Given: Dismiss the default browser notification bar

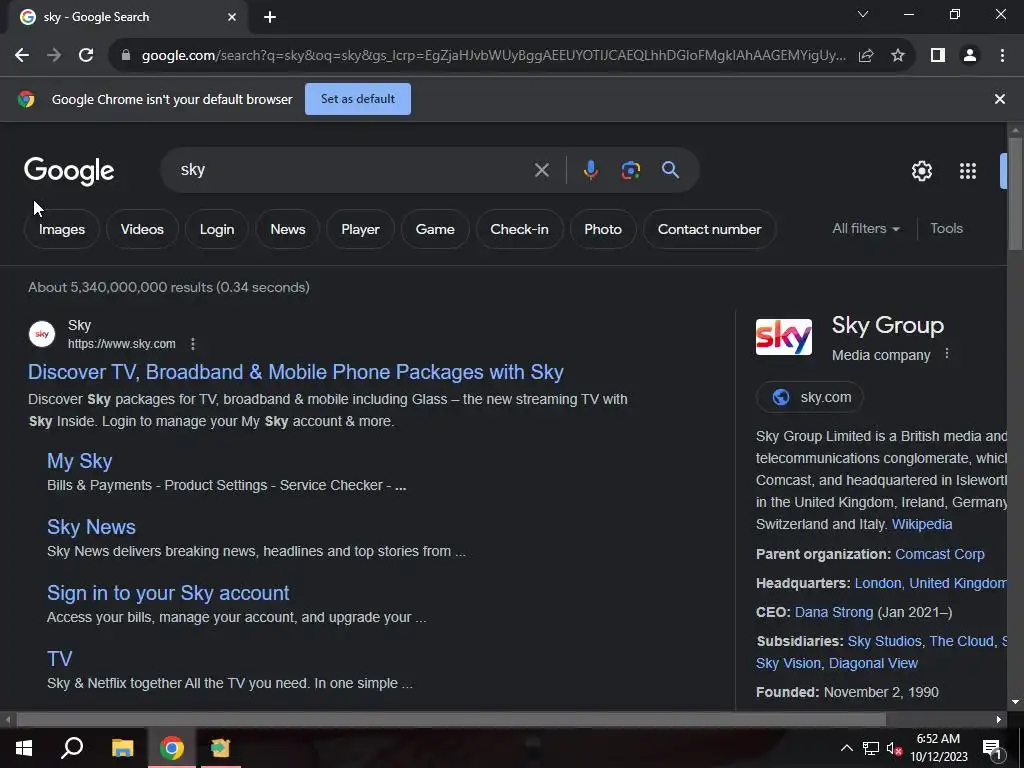Looking at the screenshot, I should tap(1000, 99).
